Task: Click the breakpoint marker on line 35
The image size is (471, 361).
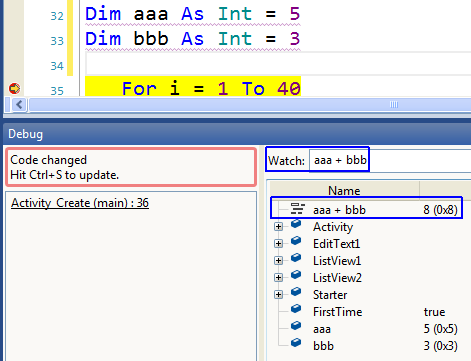Action: pyautogui.click(x=14, y=89)
